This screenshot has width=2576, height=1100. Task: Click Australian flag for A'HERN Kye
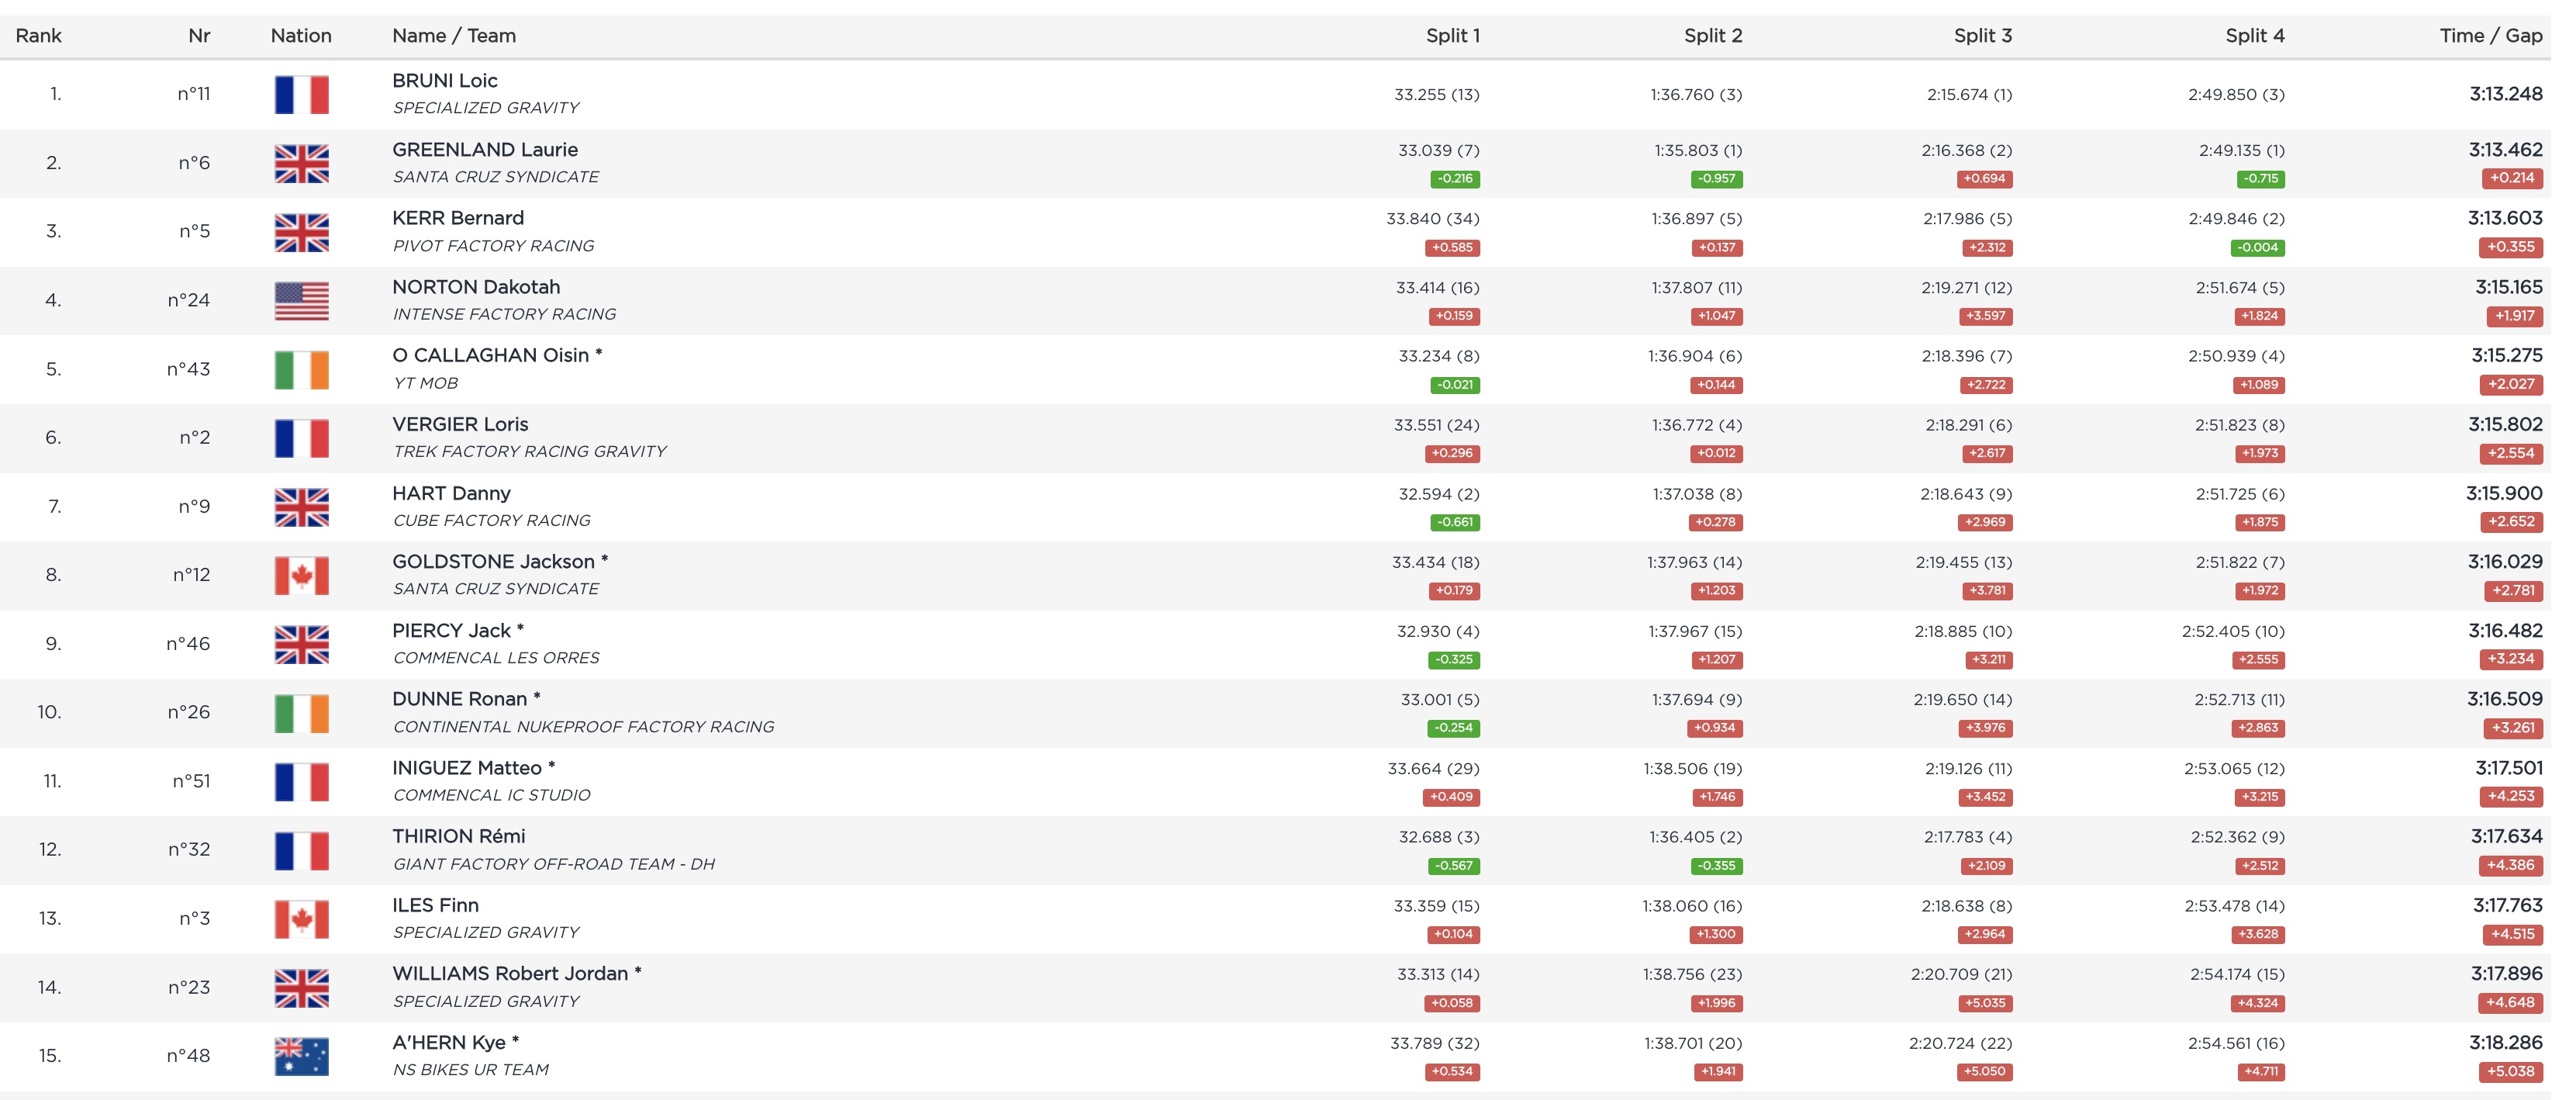[x=301, y=1057]
